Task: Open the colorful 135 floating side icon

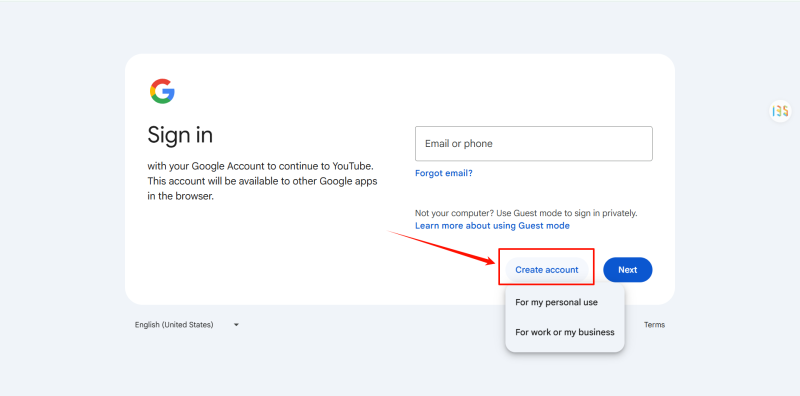Action: (x=780, y=111)
